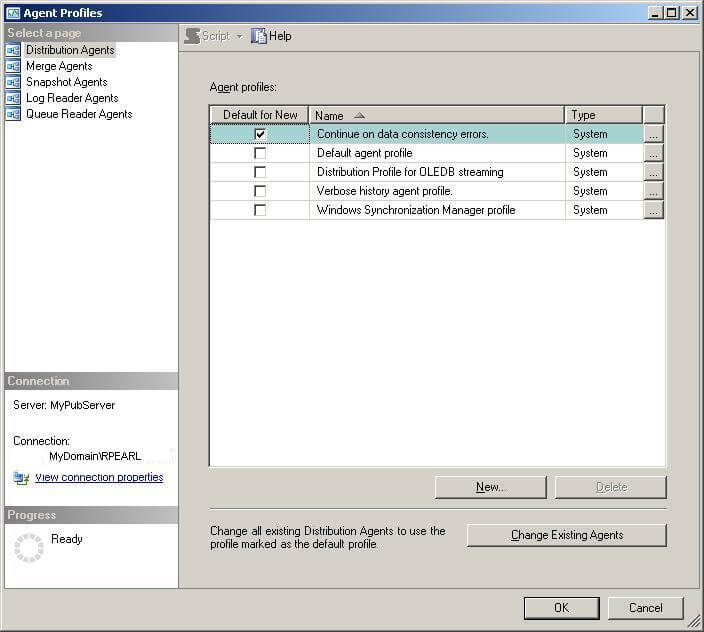This screenshot has height=632, width=704.
Task: Click the connection properties icon
Action: (x=21, y=478)
